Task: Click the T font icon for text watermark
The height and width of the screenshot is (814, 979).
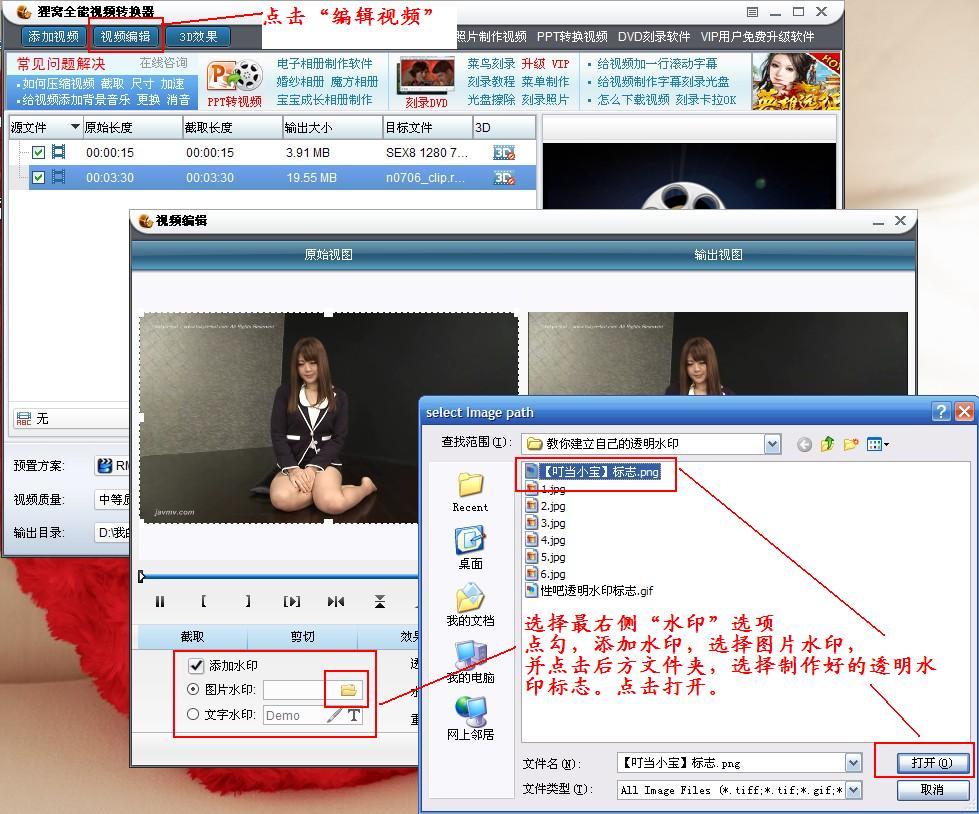Action: tap(354, 715)
